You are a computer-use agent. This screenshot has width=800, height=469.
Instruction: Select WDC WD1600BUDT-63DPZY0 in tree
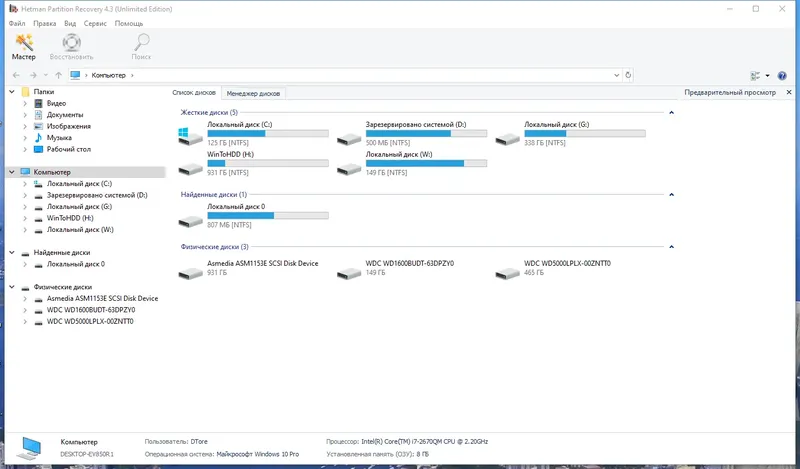pos(91,310)
